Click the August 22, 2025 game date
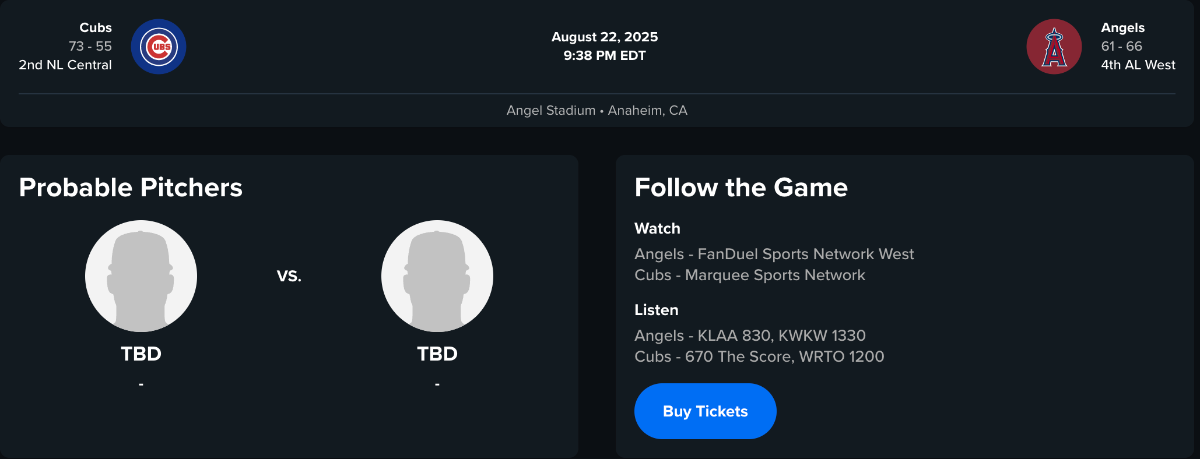Screen dimensions: 1200x459 (605, 37)
